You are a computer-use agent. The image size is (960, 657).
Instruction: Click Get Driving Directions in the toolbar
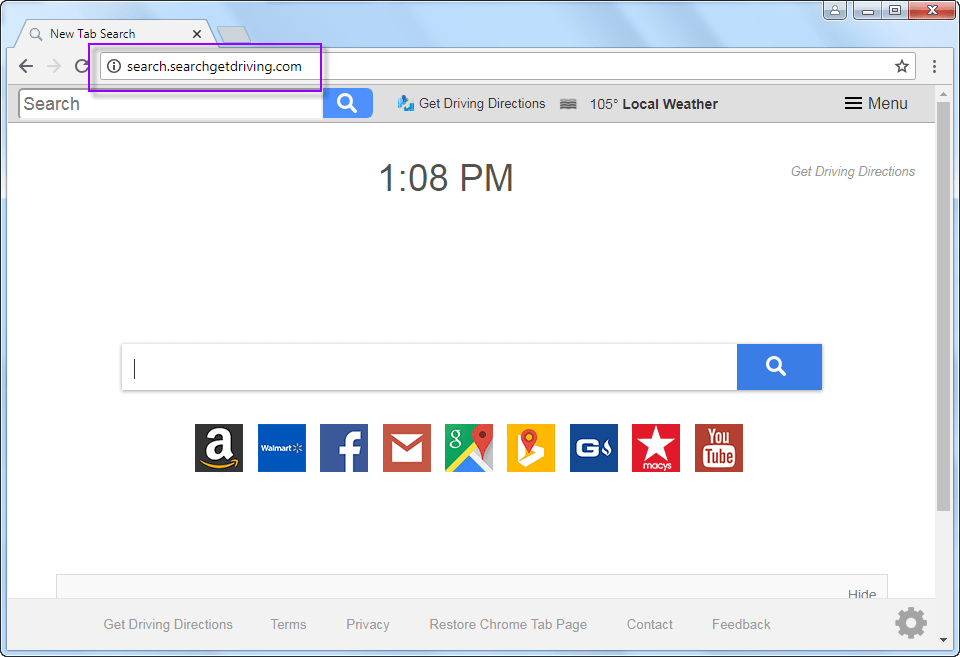[482, 103]
